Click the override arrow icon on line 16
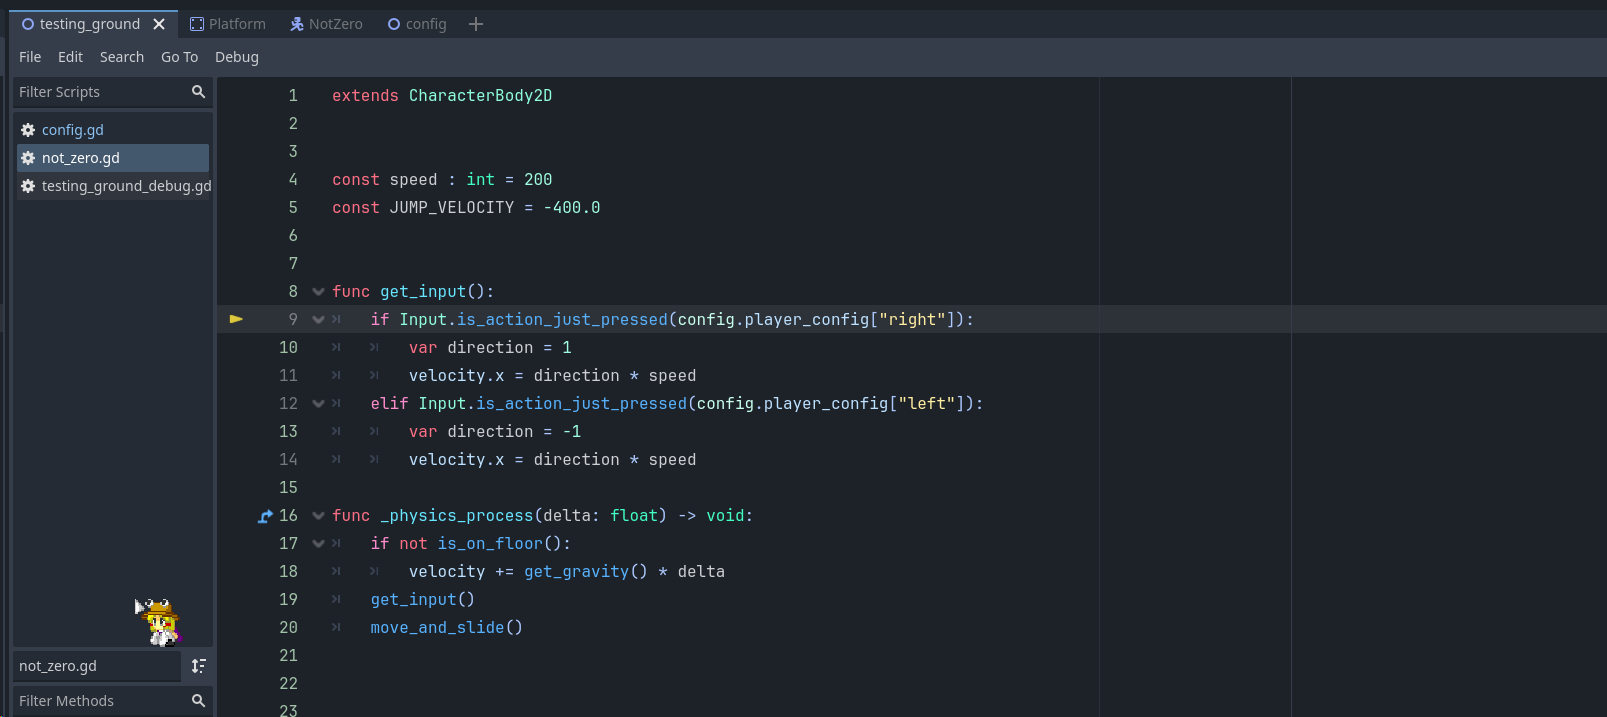This screenshot has height=717, width=1607. point(265,516)
